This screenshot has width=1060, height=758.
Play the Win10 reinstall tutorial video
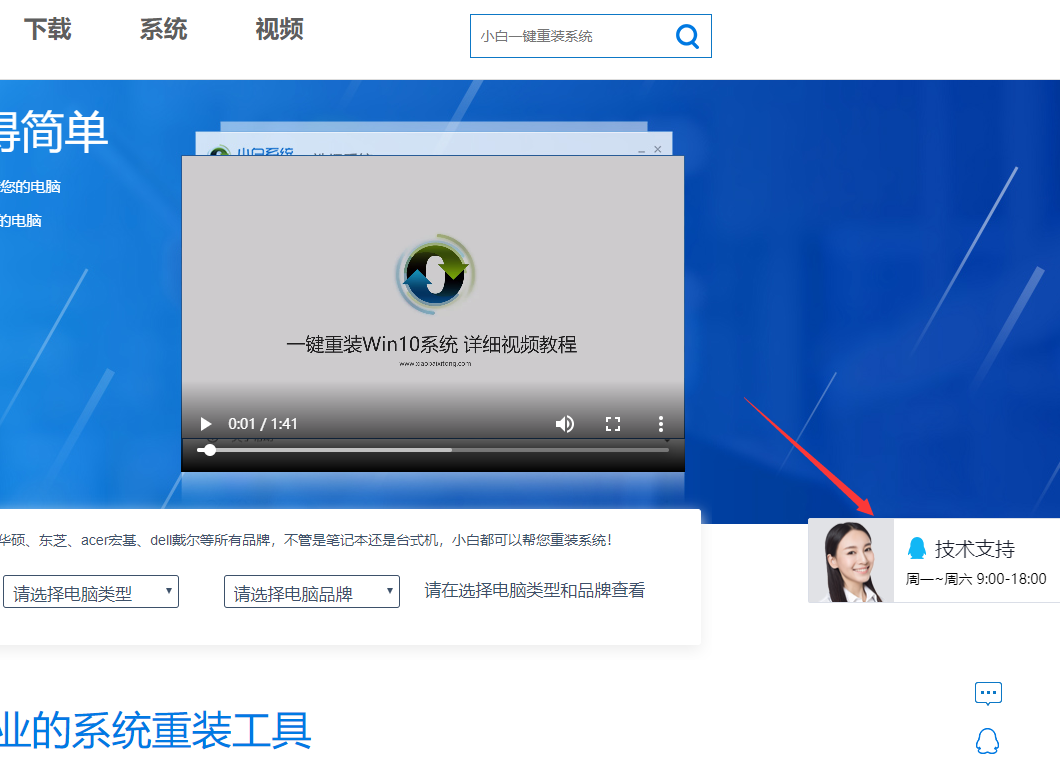[205, 423]
